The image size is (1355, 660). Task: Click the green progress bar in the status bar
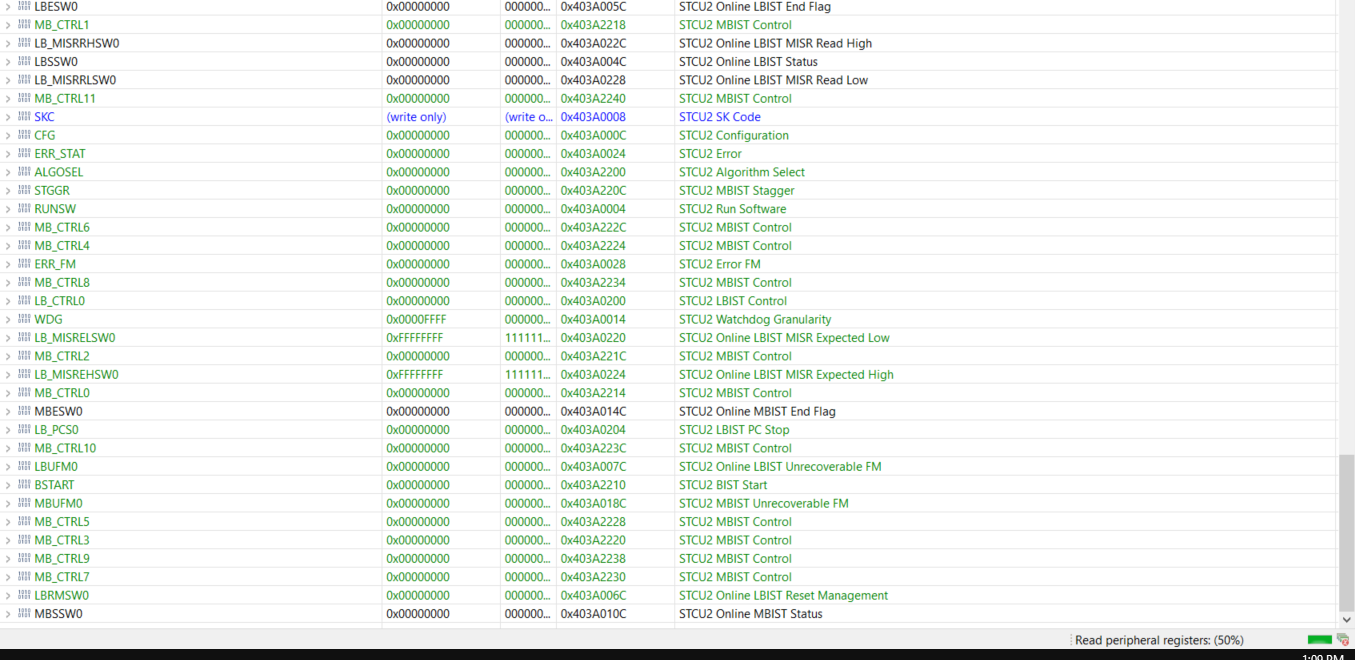click(x=1318, y=640)
